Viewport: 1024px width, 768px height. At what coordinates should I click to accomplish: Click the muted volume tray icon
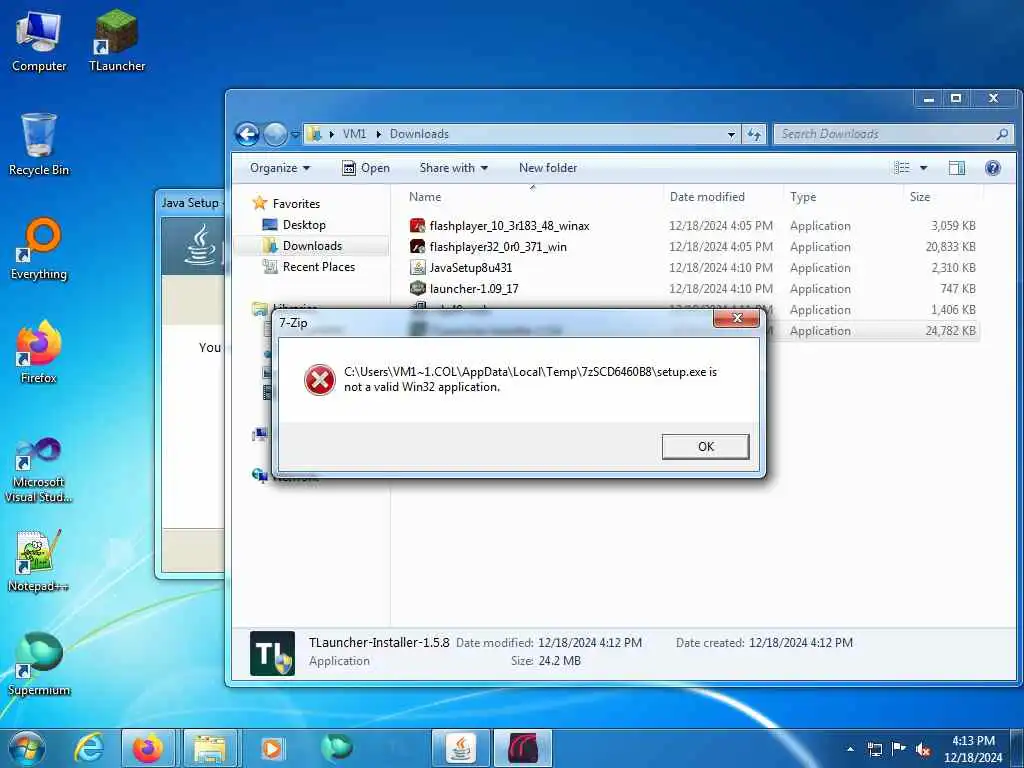pos(923,749)
